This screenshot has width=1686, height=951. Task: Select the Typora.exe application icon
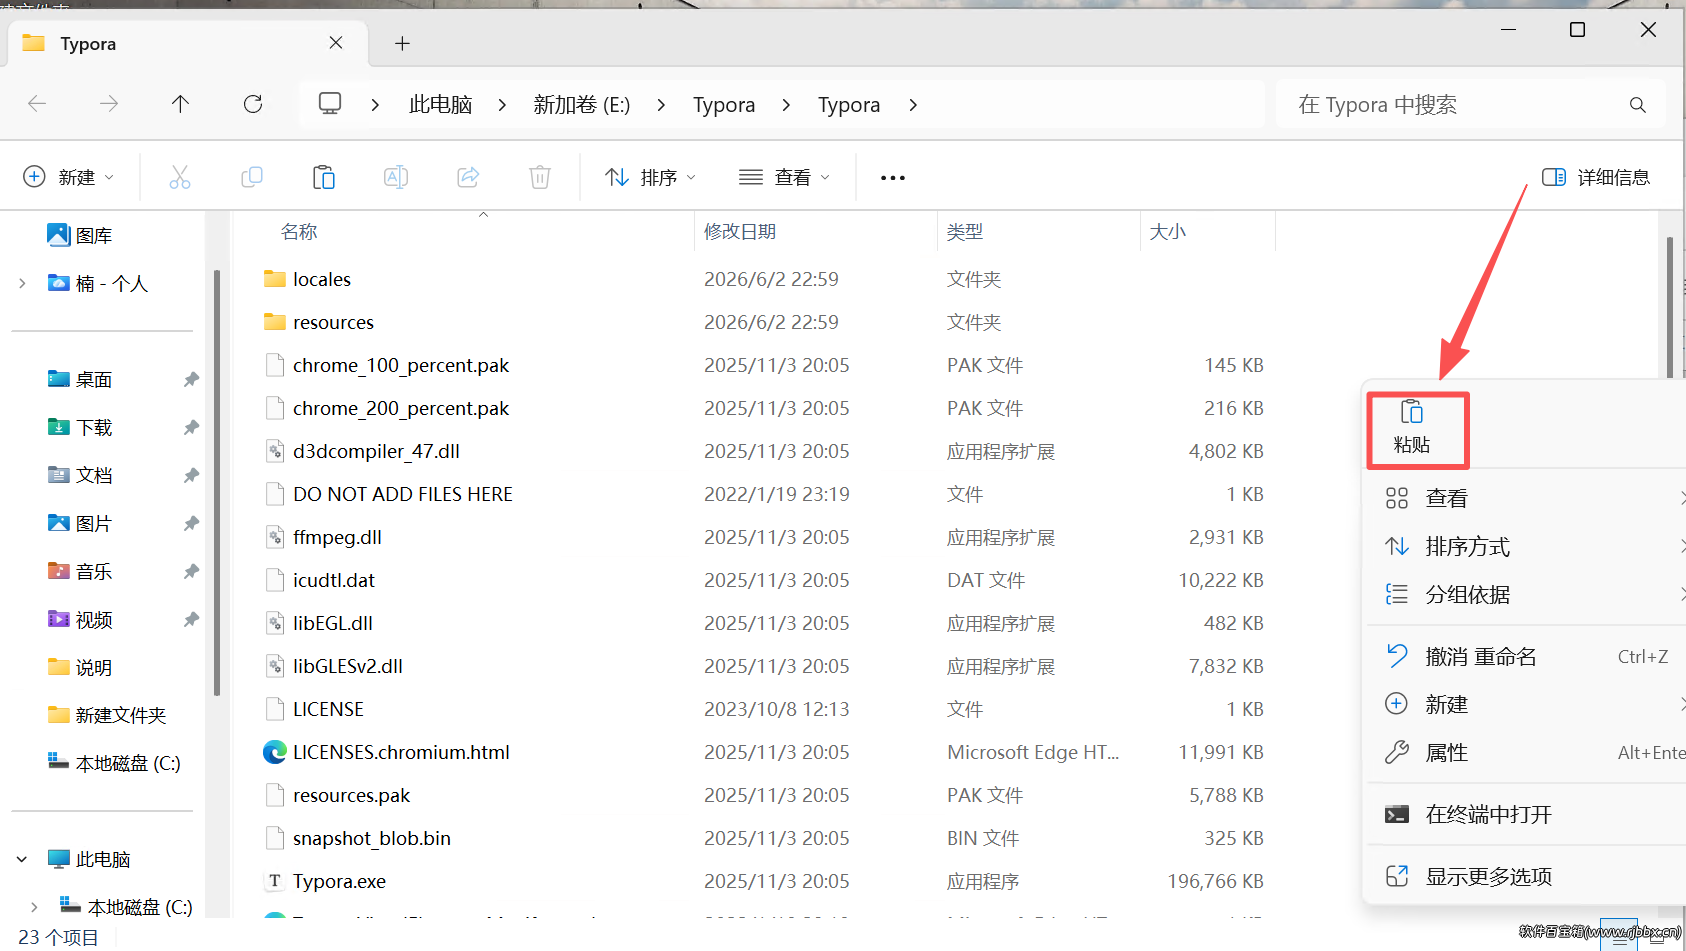(x=274, y=881)
